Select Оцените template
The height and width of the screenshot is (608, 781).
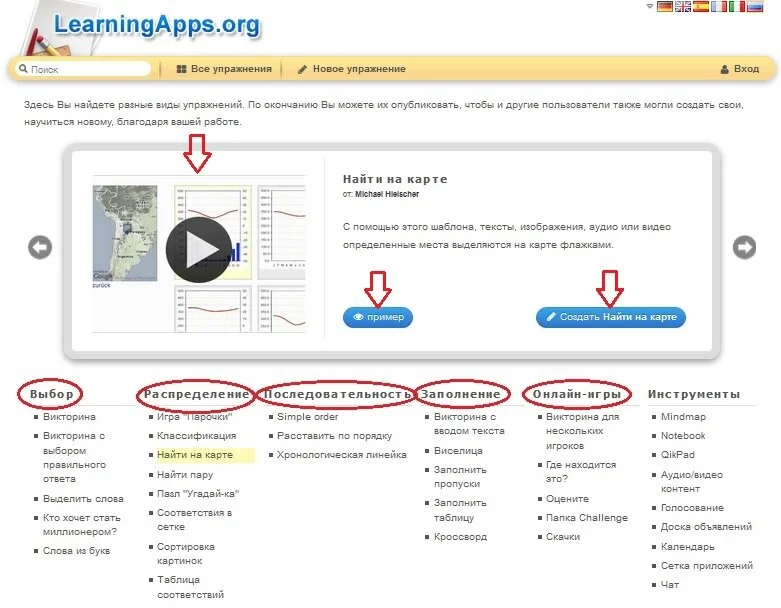(567, 499)
